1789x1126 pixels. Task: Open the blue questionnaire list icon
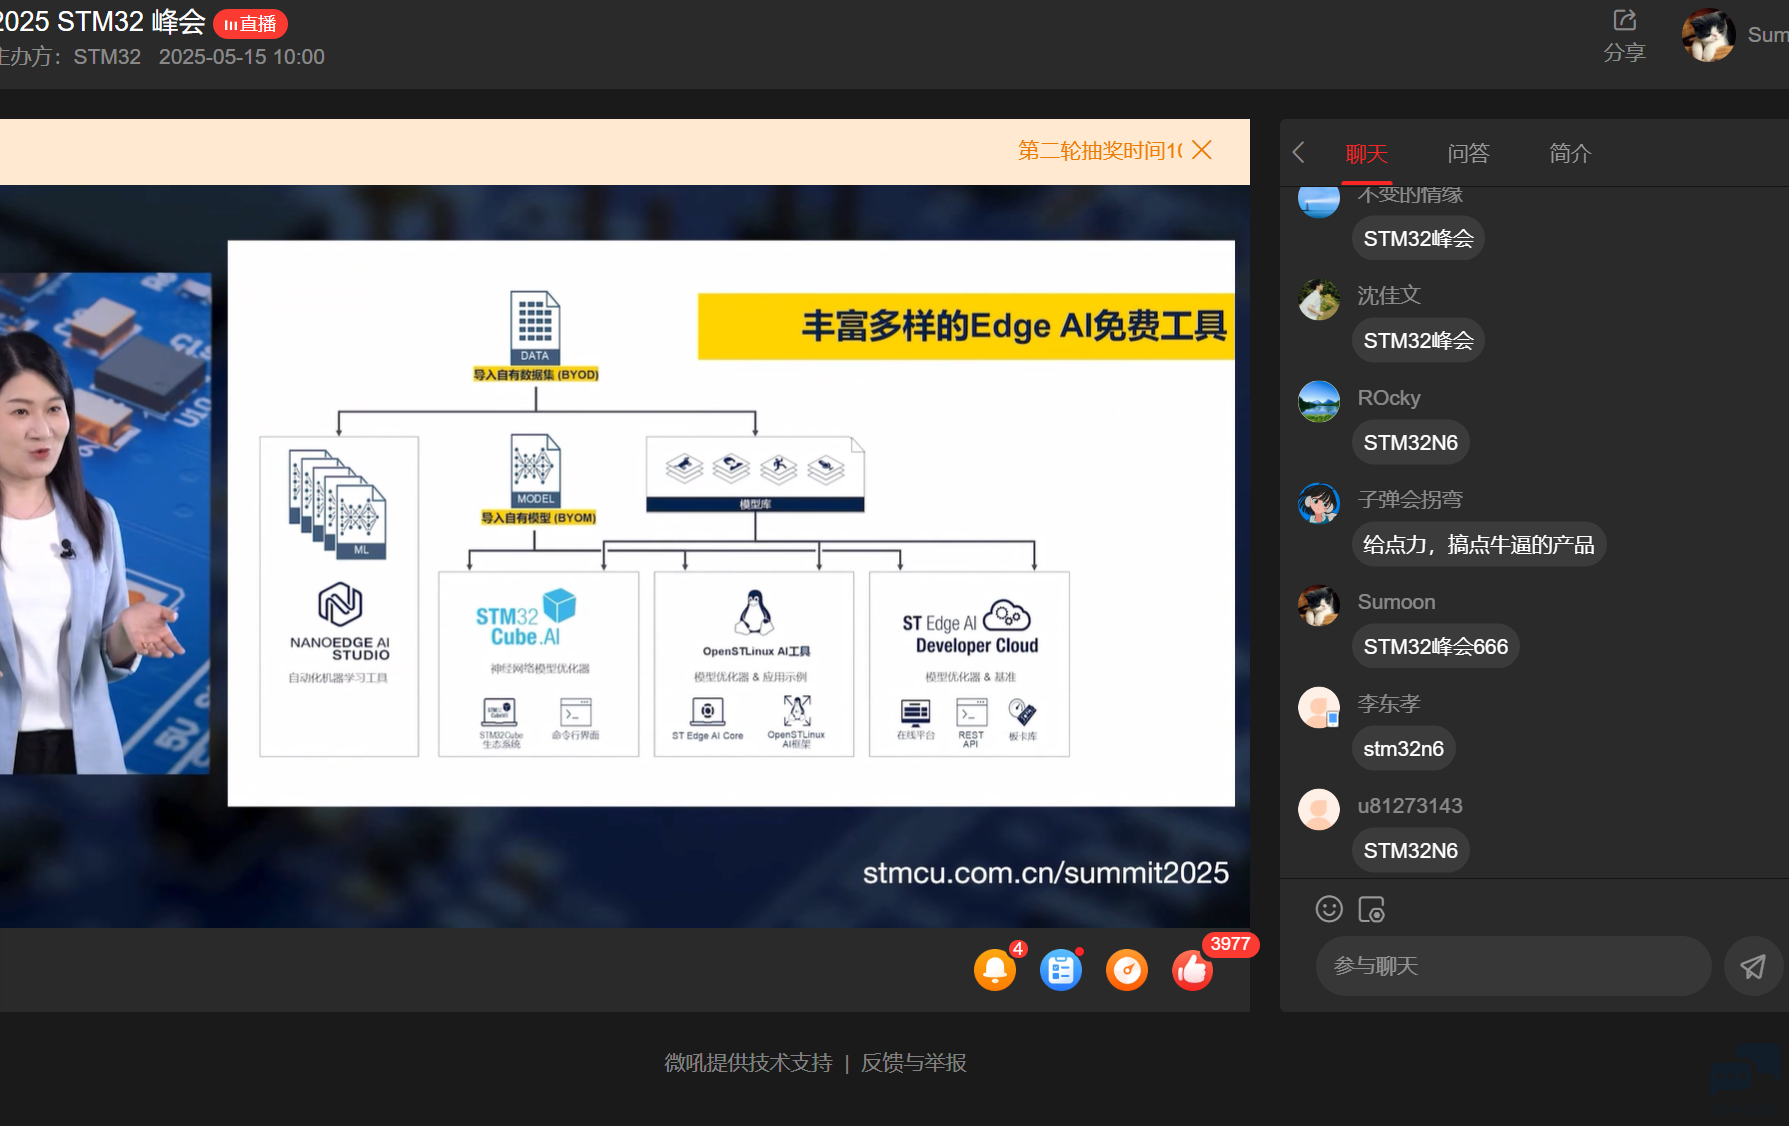(x=1061, y=969)
